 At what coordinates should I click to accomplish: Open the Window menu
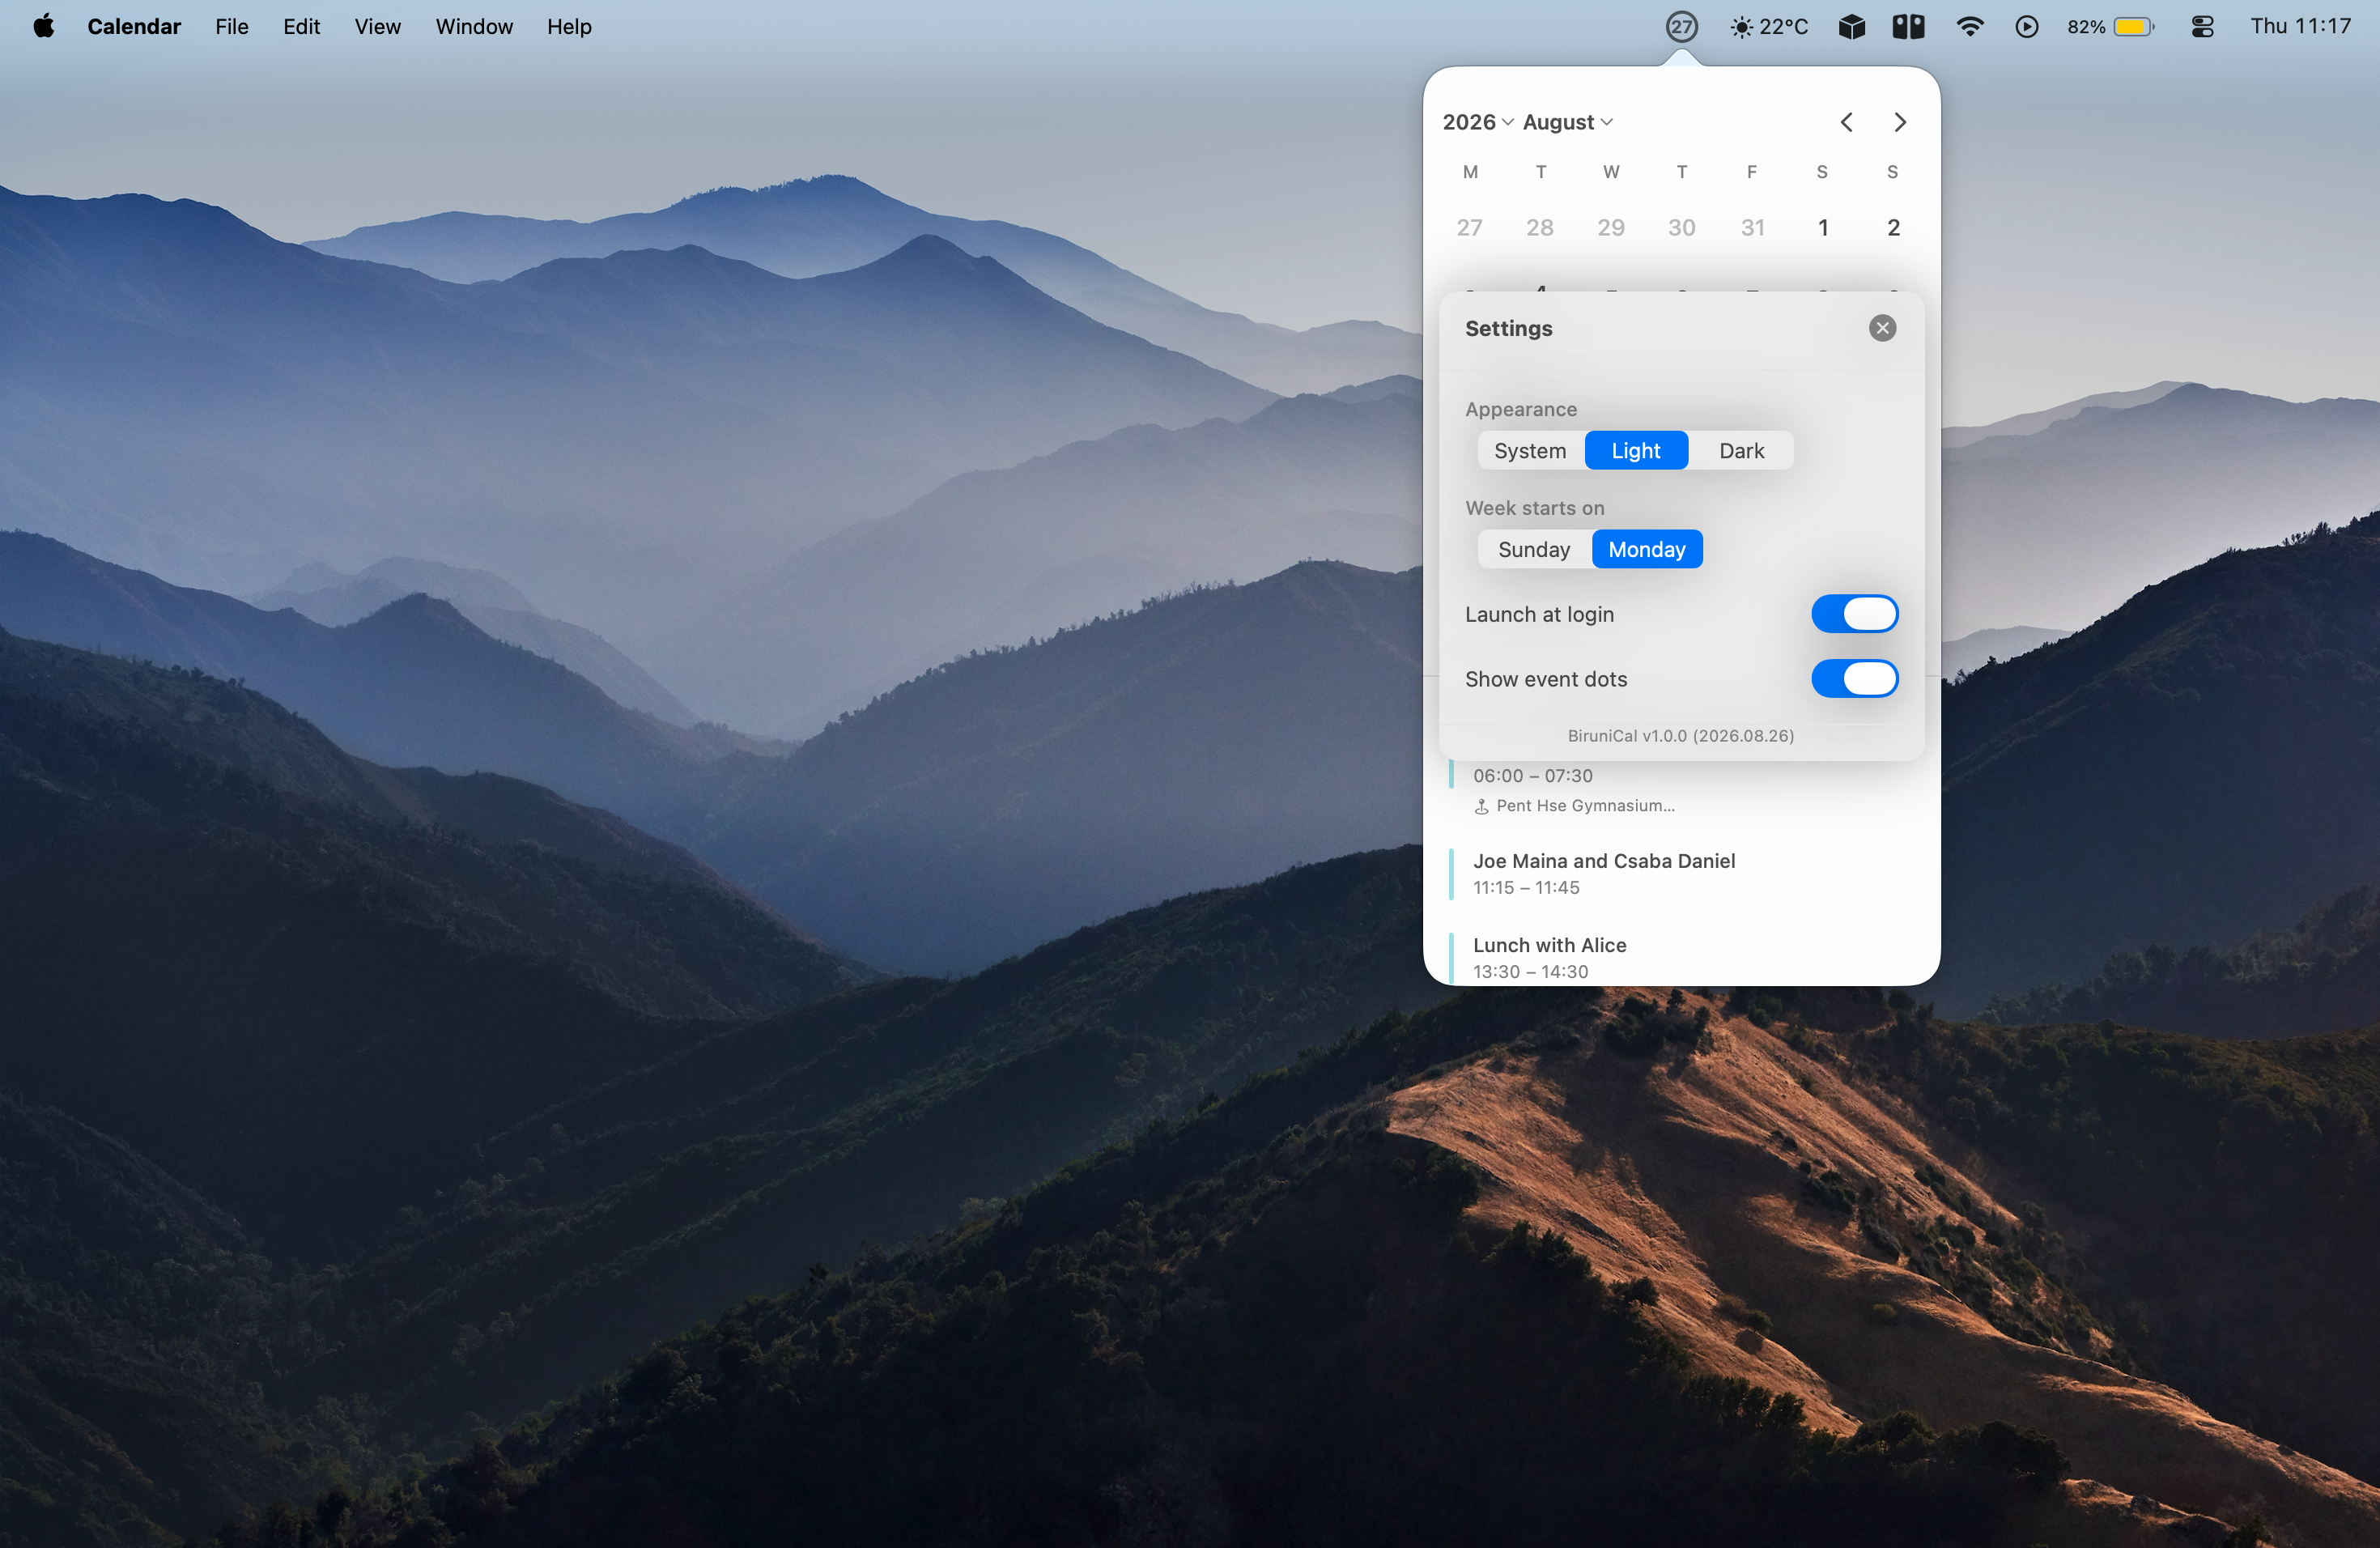pos(474,26)
